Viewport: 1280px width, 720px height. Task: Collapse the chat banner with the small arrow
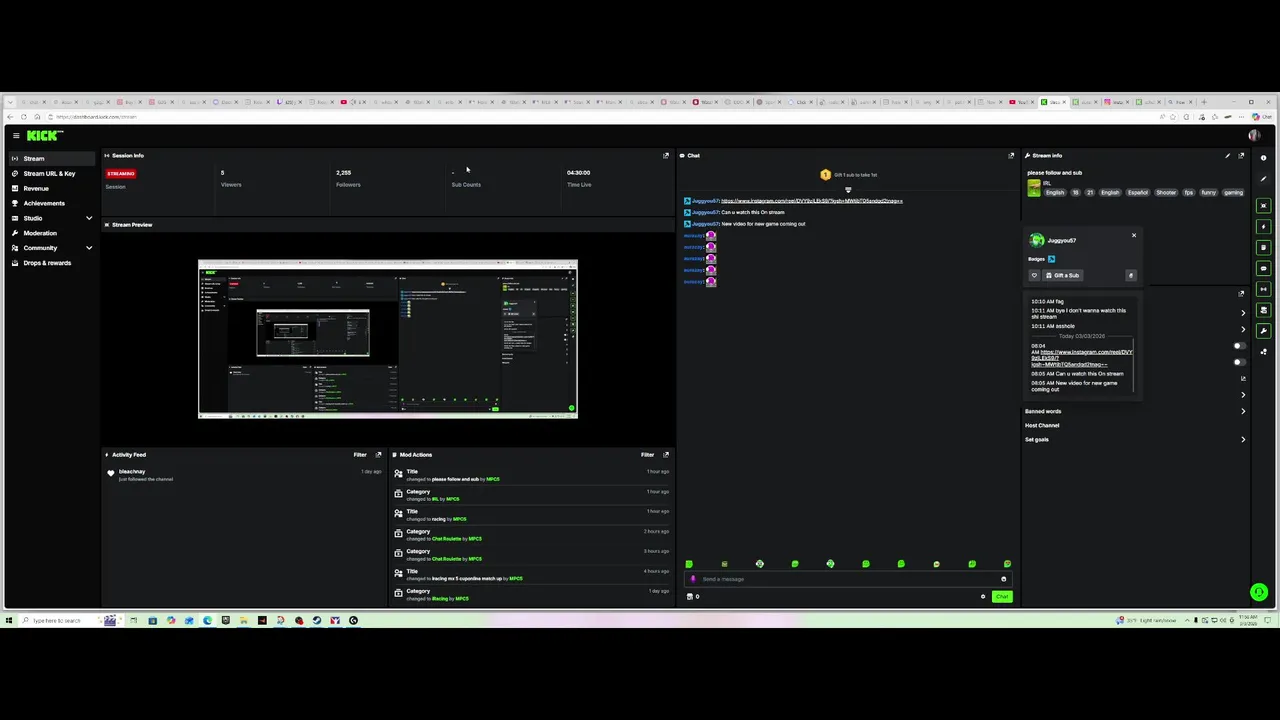(x=848, y=190)
